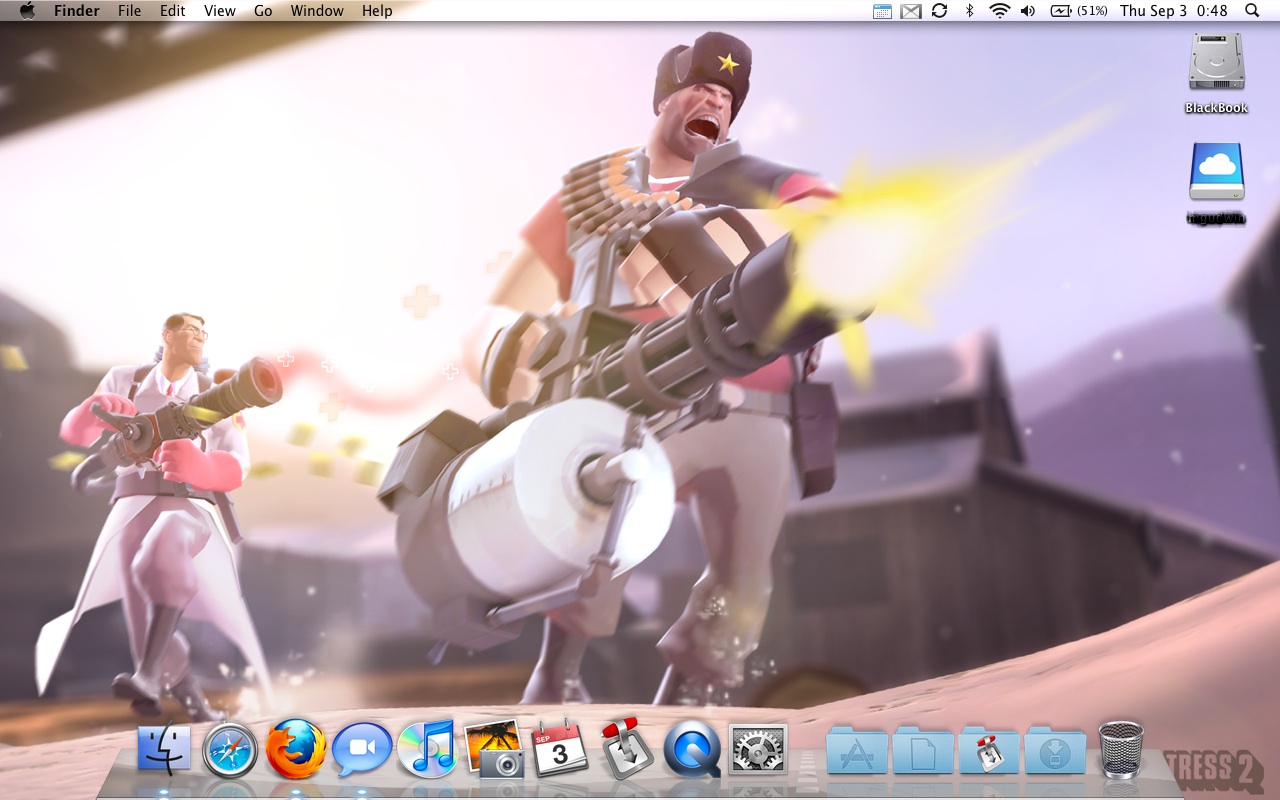
Task: Open the sync status menu icon
Action: [x=939, y=11]
